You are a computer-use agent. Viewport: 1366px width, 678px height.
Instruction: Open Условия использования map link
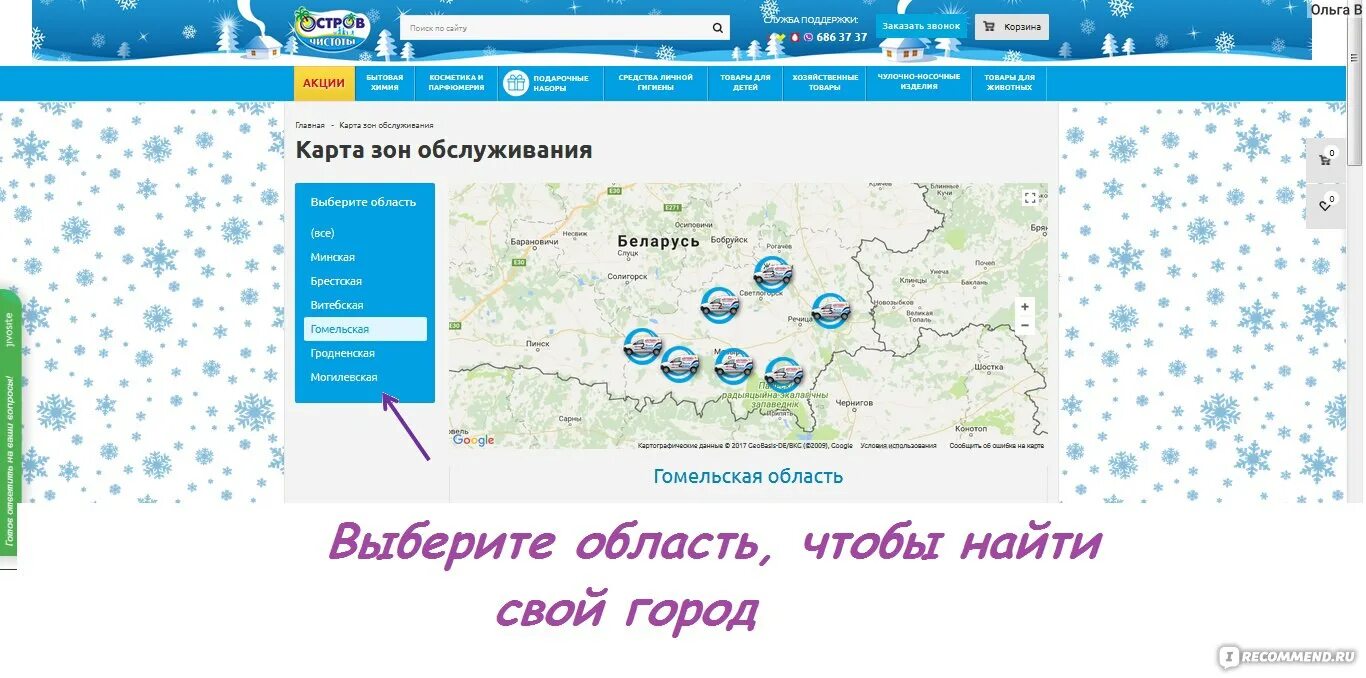[x=898, y=445]
